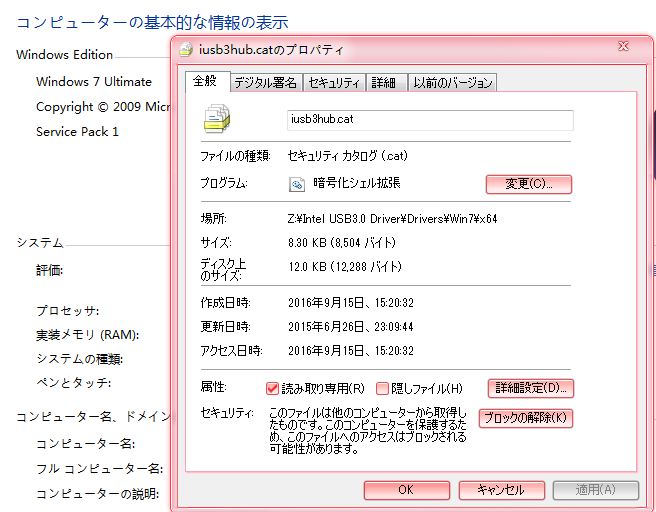656x512 pixels.
Task: Open 詳細設定(D)... advanced attributes
Action: click(x=530, y=388)
